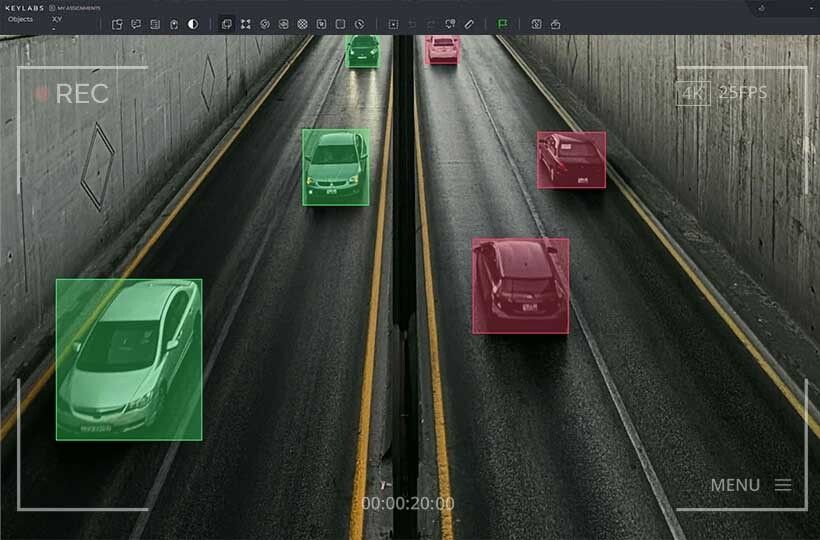Viewport: 820px width, 540px height.
Task: Open the speech bubble comments icon
Action: pos(136,24)
